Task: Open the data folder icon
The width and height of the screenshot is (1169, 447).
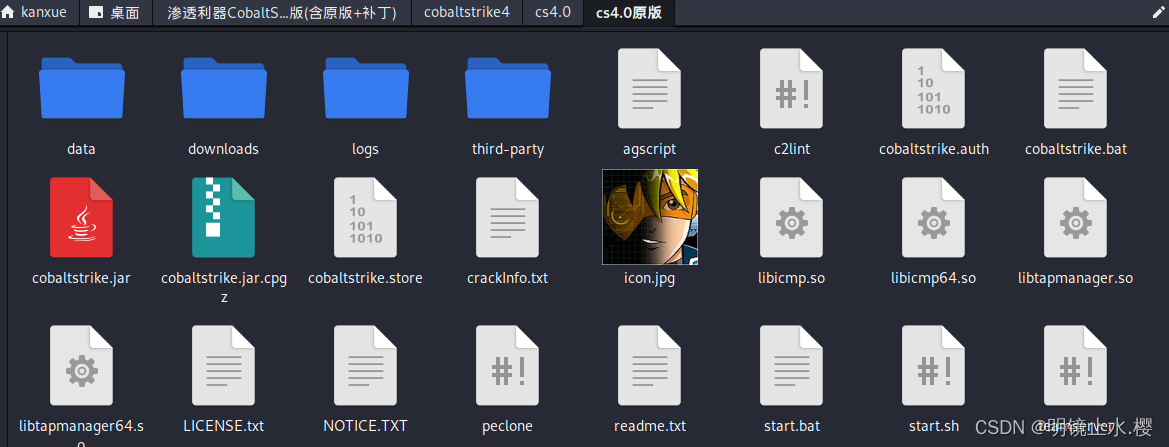Action: pyautogui.click(x=81, y=89)
